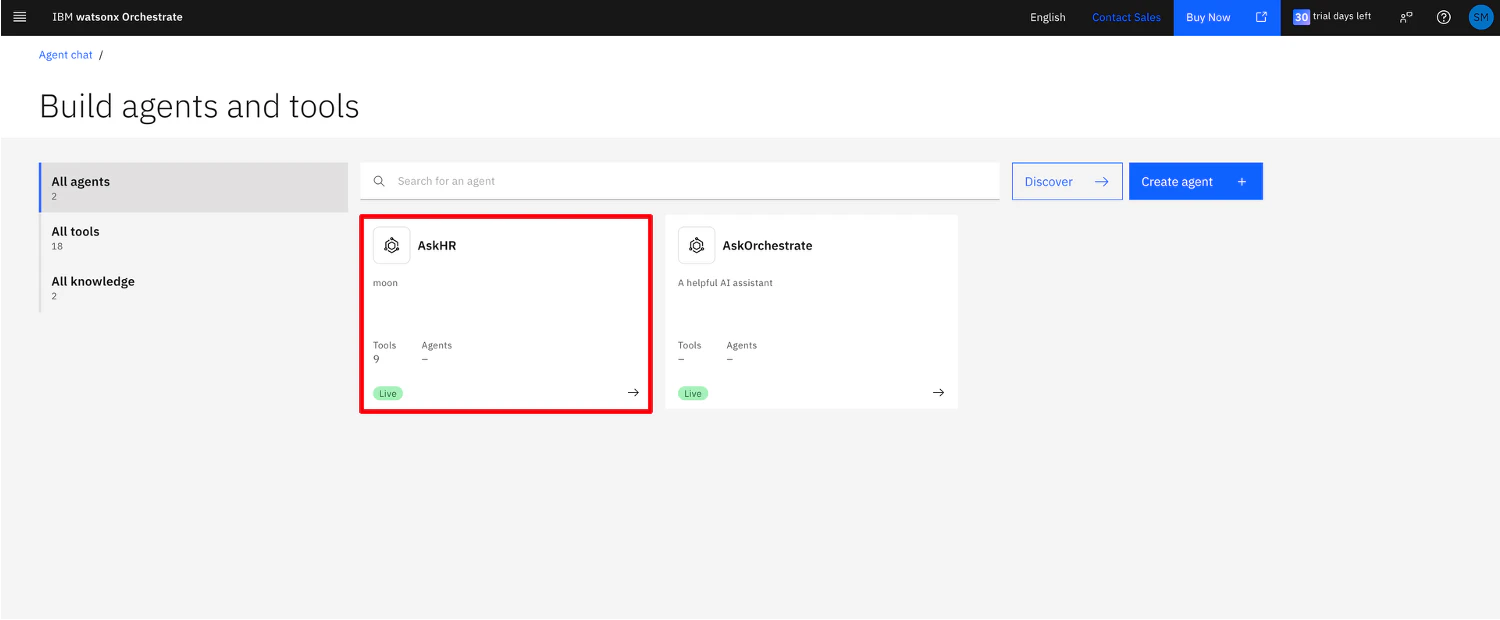Click the AskHR agent icon

click(391, 245)
